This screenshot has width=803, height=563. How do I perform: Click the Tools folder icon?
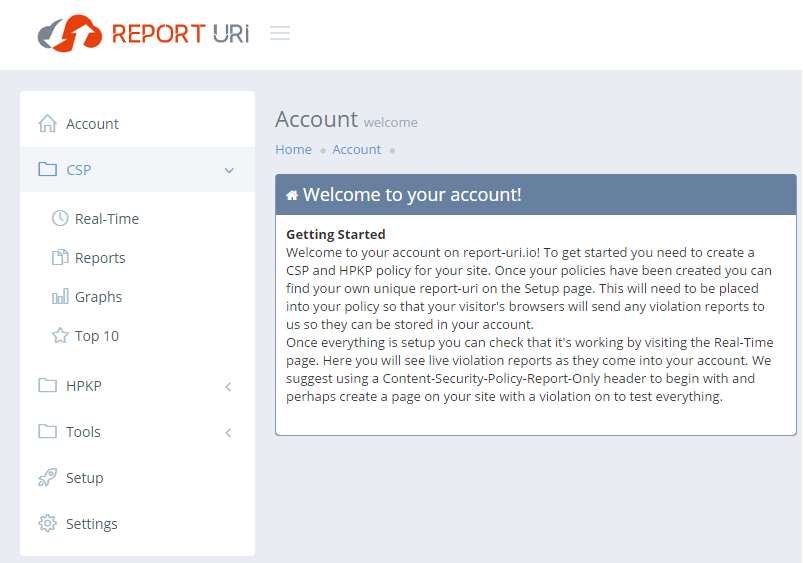(x=48, y=431)
